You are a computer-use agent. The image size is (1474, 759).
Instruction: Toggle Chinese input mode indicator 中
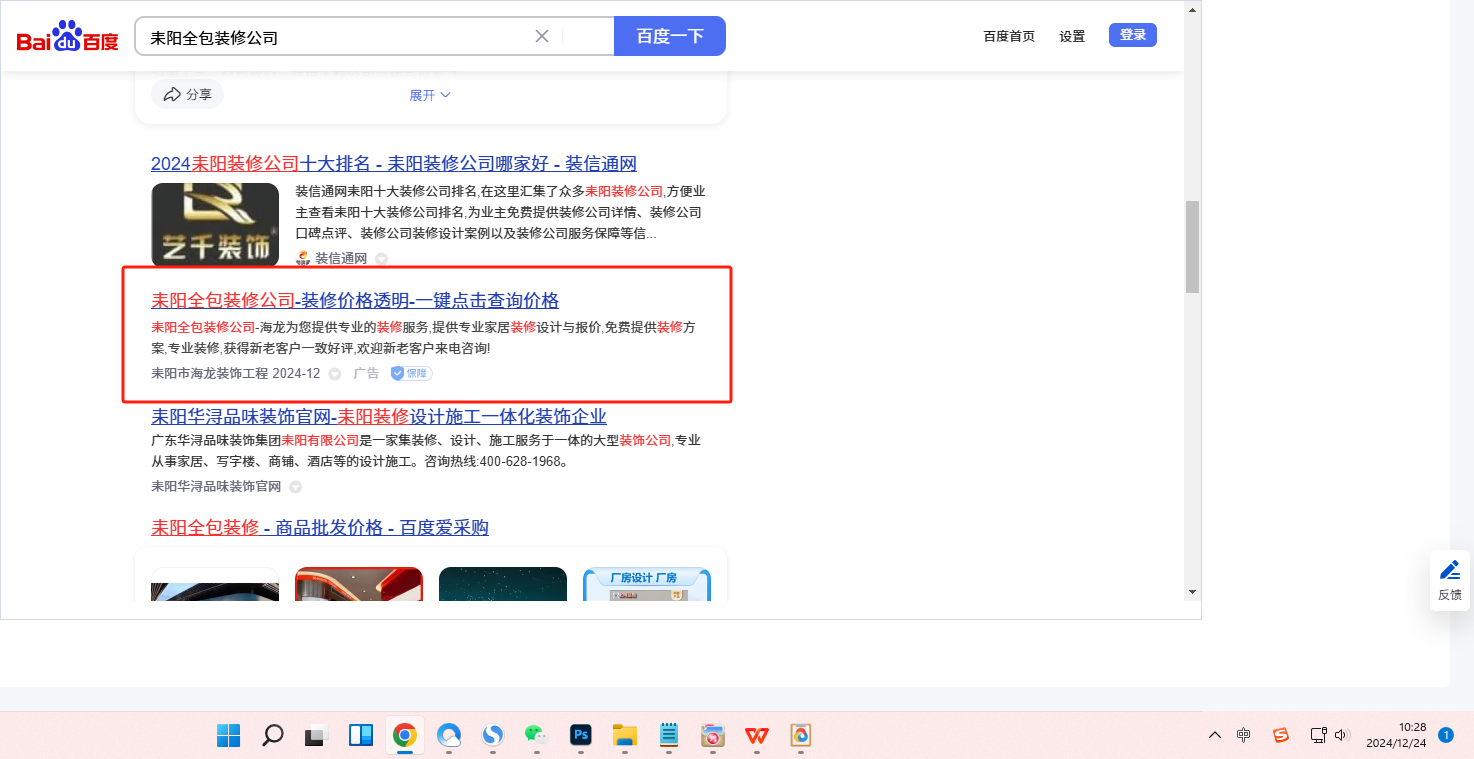click(1243, 735)
